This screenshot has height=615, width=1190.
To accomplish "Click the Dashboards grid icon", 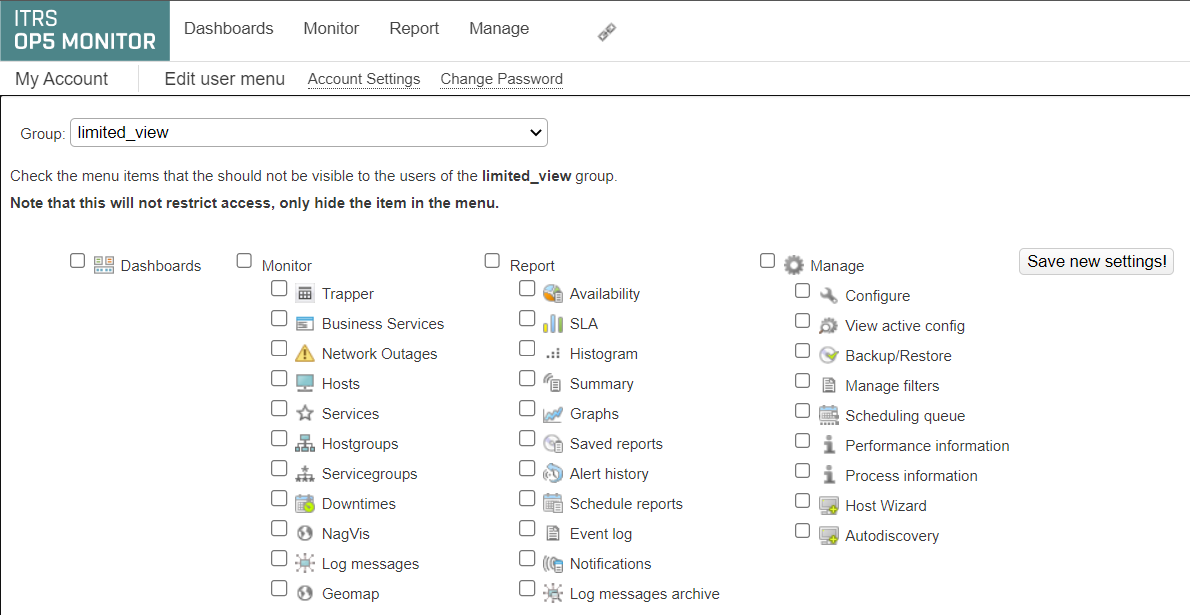I will click(x=104, y=265).
